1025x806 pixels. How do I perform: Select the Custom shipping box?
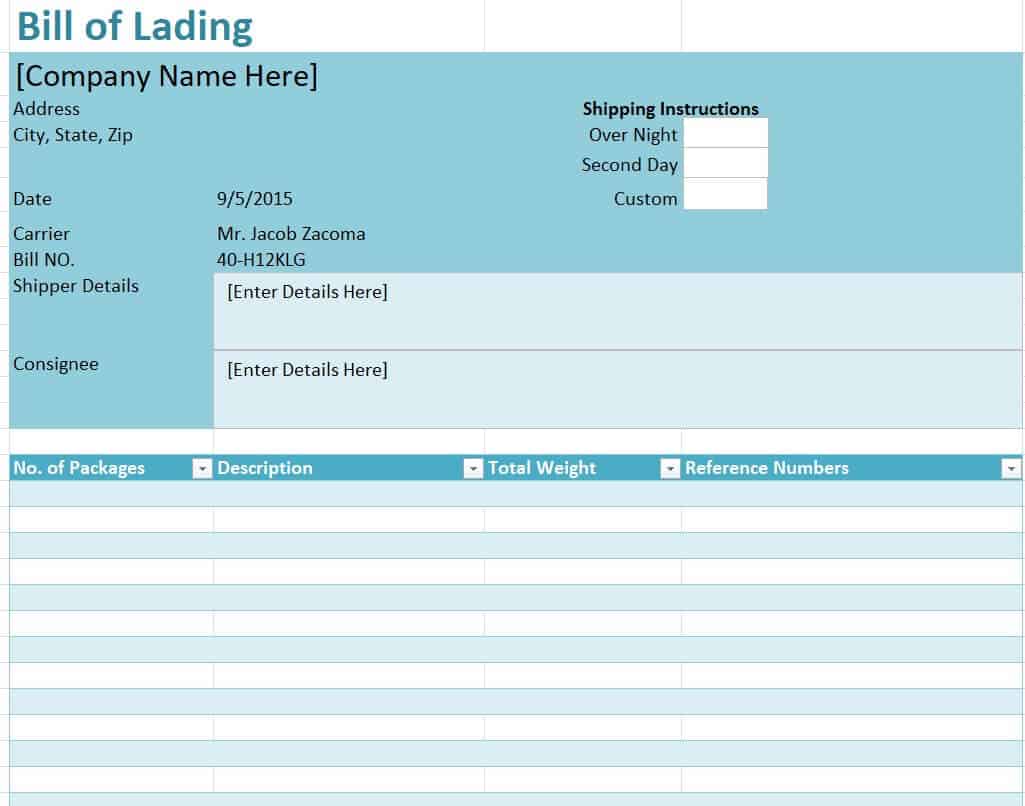pos(725,196)
